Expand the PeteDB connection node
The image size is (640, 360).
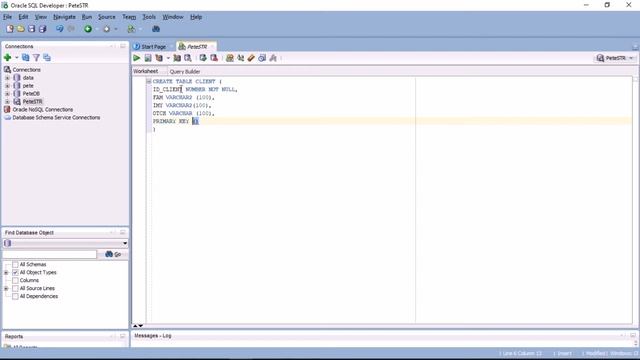point(7,93)
